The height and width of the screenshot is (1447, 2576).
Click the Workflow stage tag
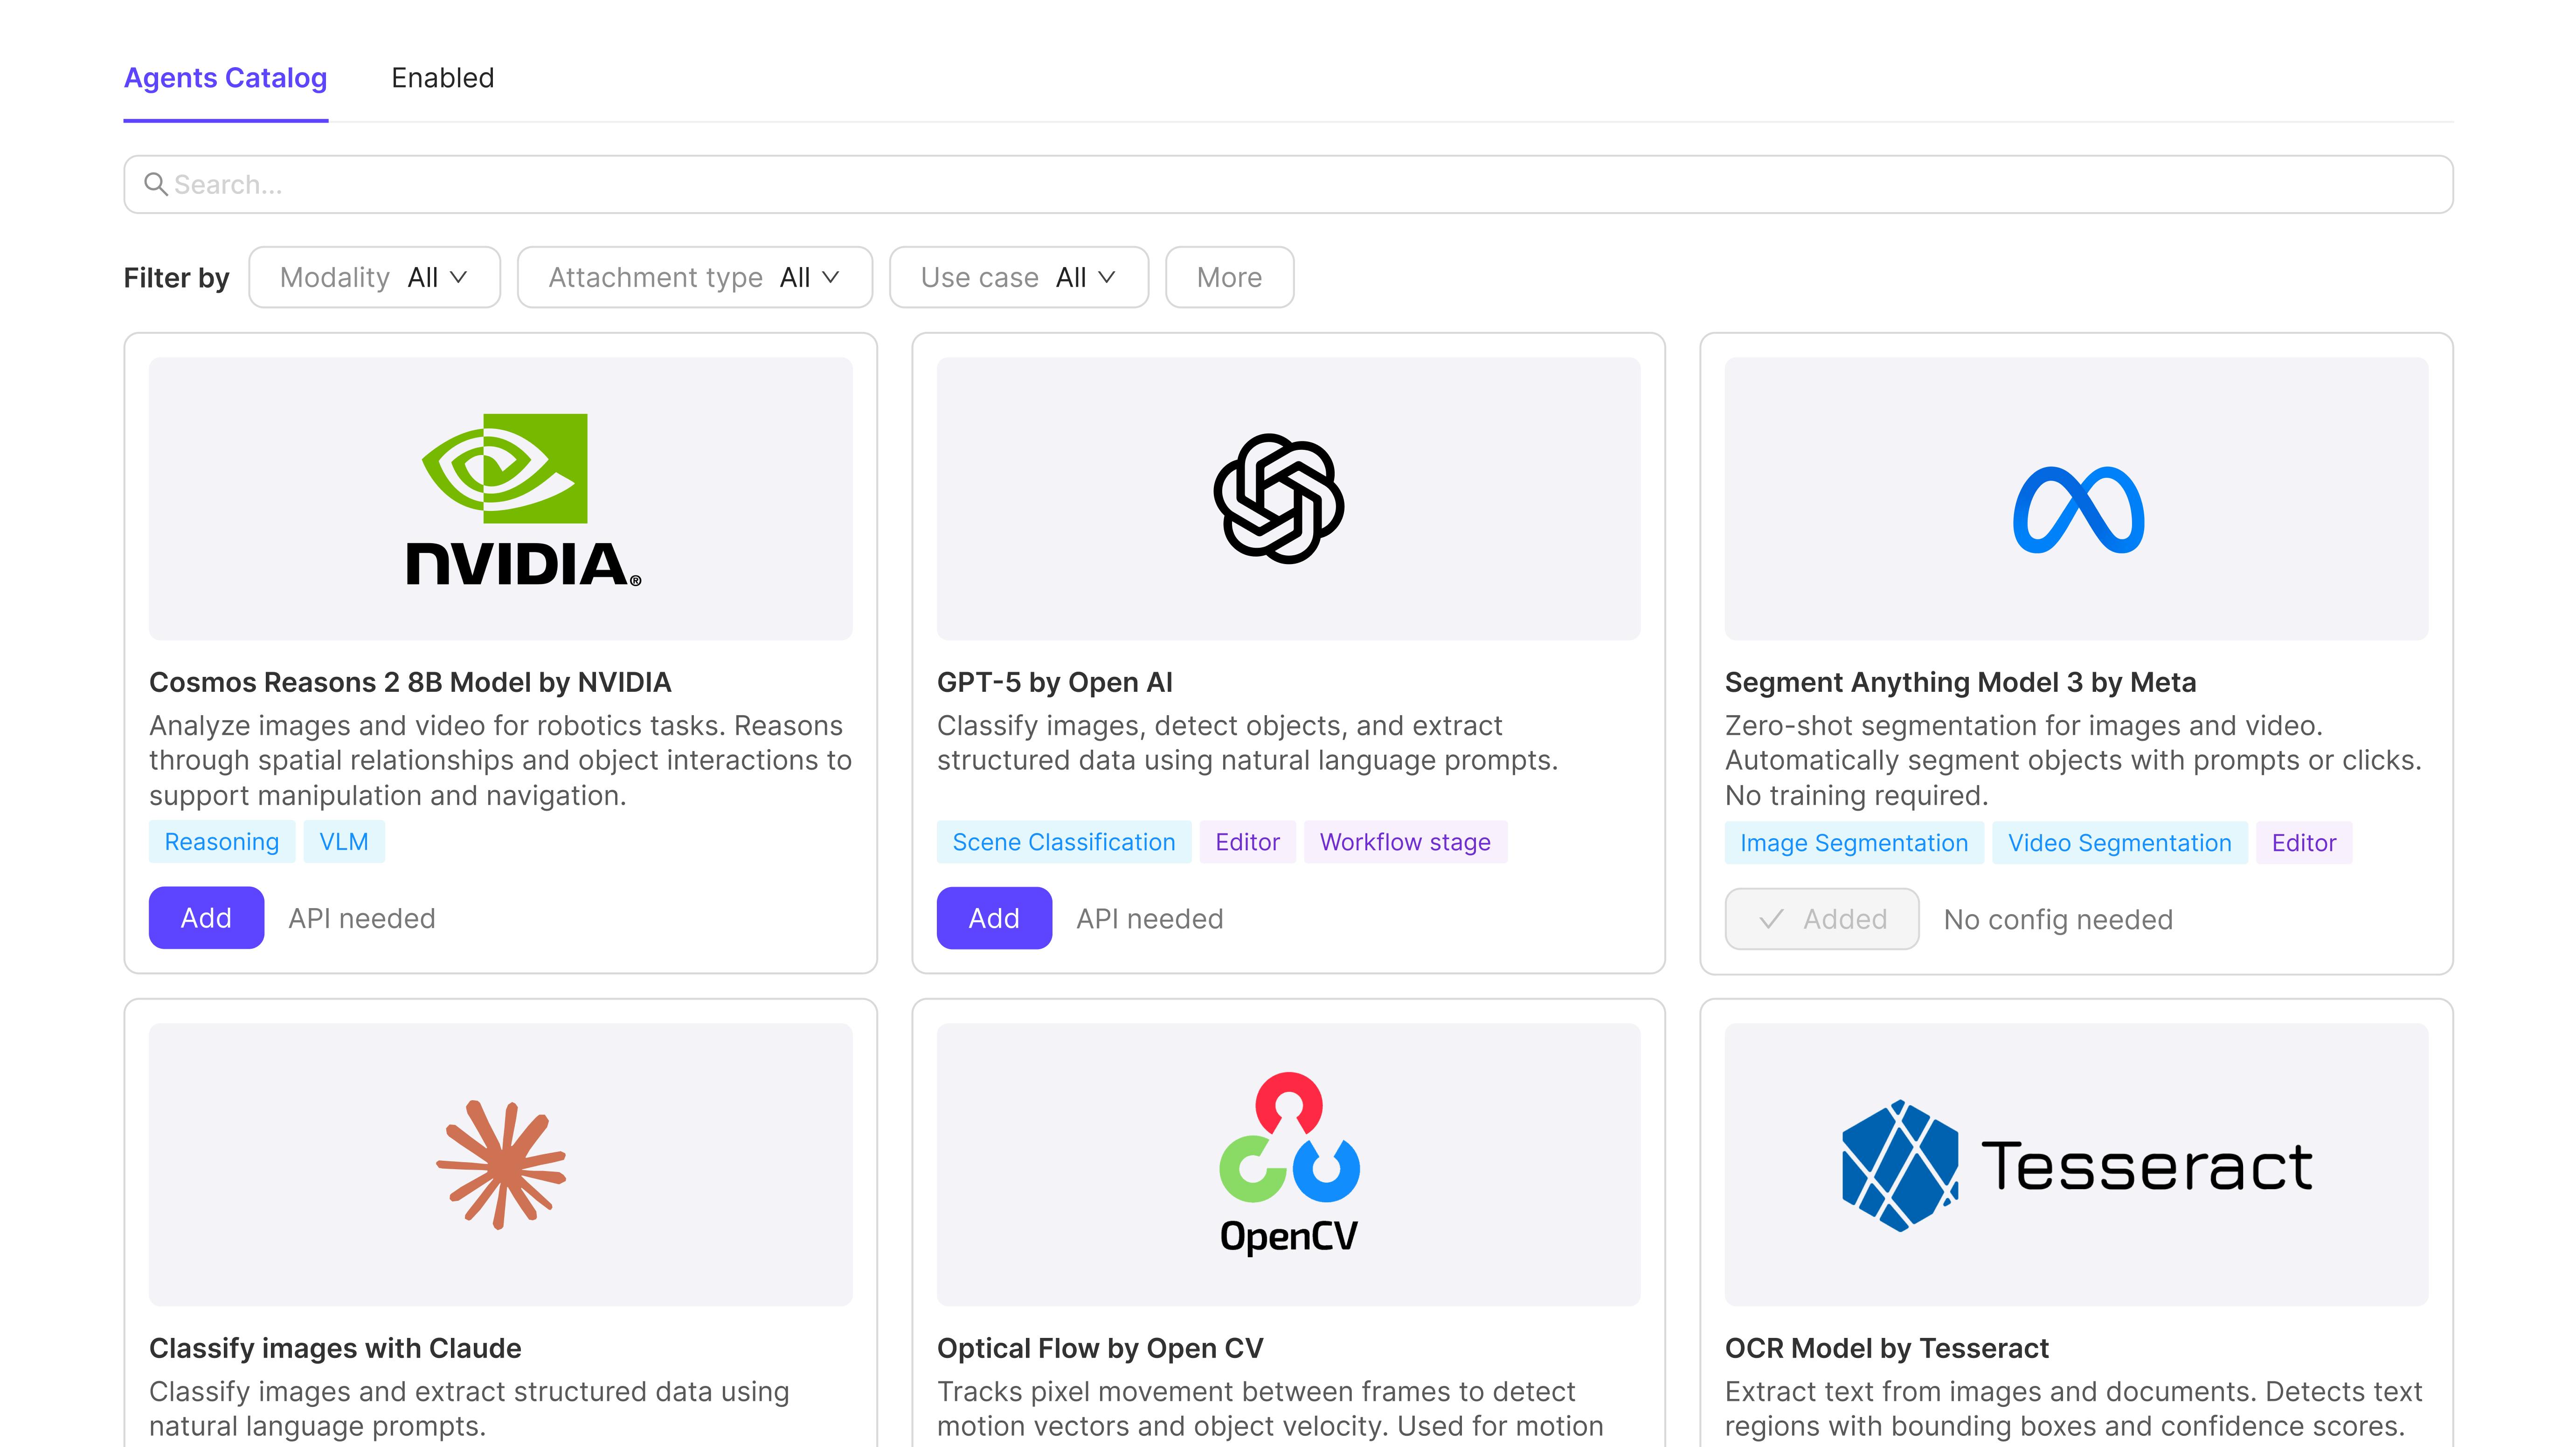pos(1404,842)
